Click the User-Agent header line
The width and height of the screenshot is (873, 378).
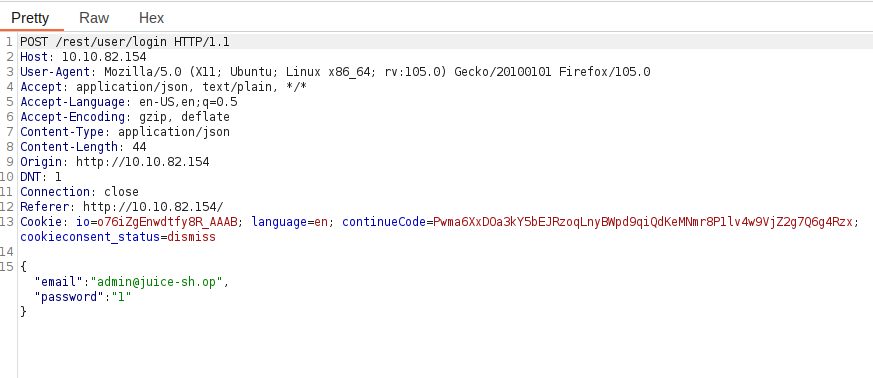pos(335,72)
